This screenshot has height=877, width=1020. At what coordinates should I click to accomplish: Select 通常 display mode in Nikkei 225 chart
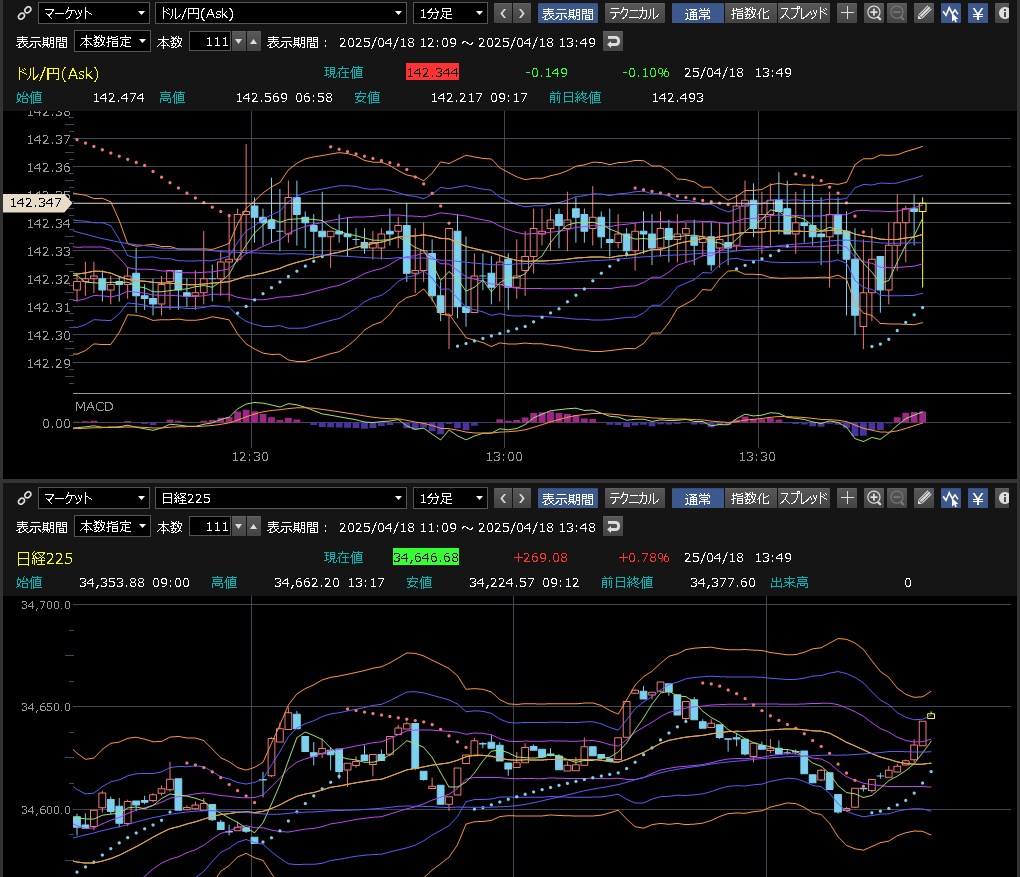(x=697, y=498)
